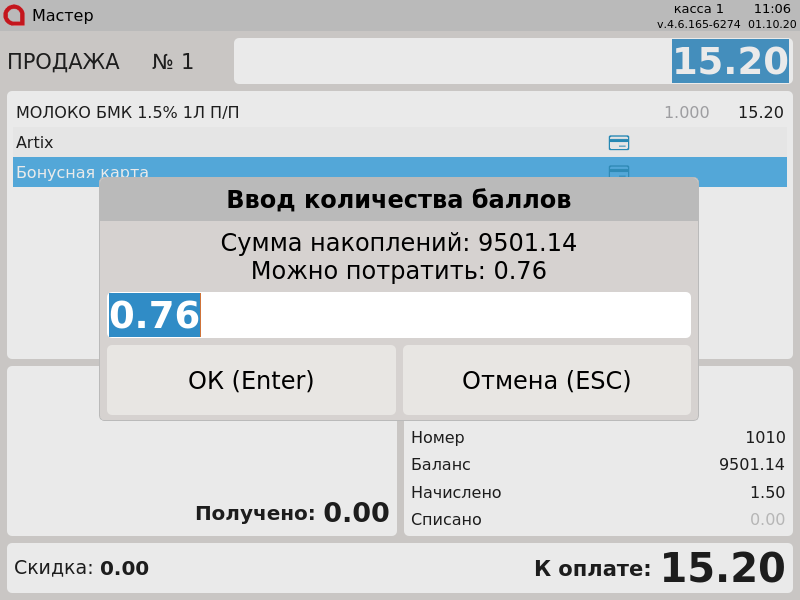Click the Мастер user label
Viewport: 800px width, 600px height.
(63, 16)
